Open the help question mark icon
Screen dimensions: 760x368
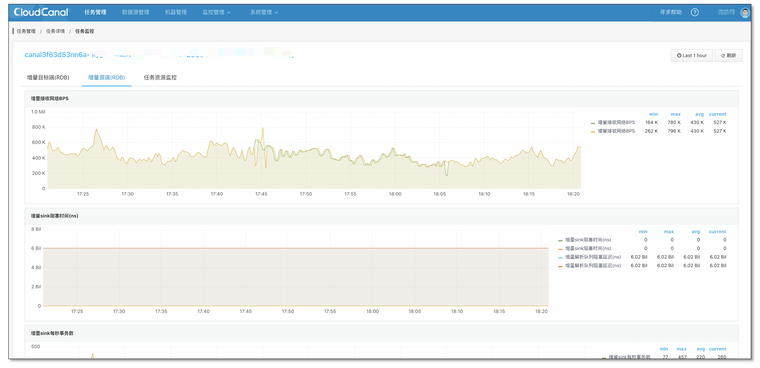[695, 12]
